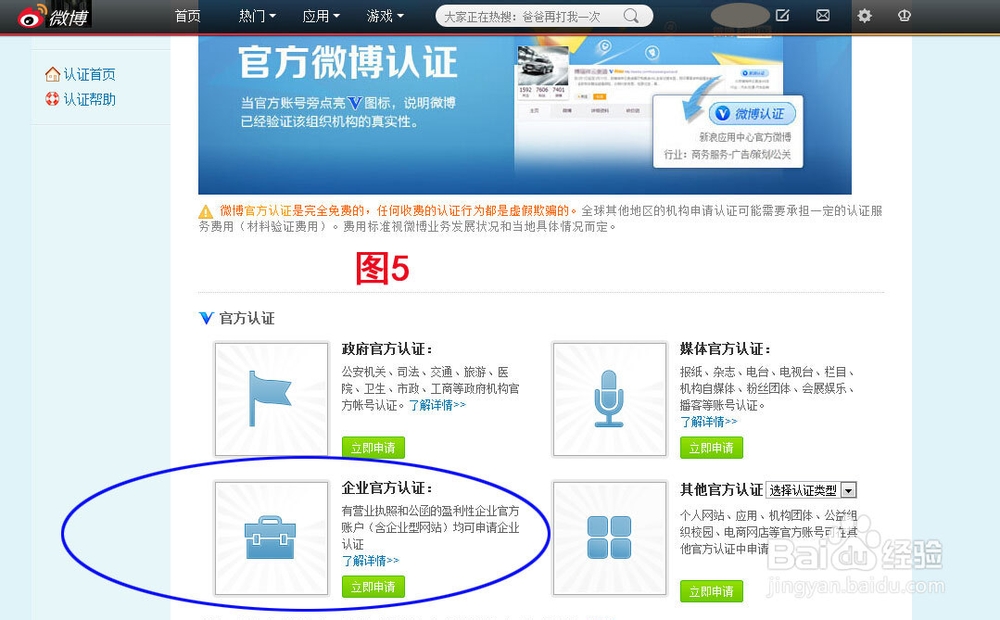The width and height of the screenshot is (1000, 620).
Task: Click 立即申请 under 媒体官方认证
Action: click(x=711, y=448)
